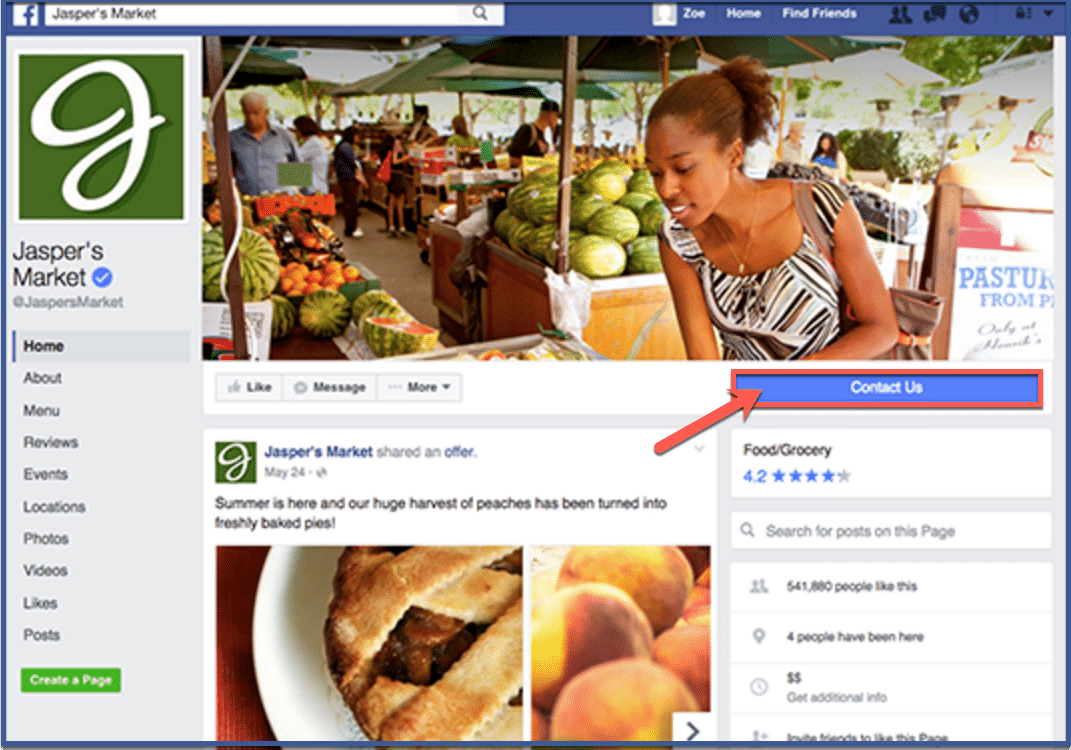Open the peaches photo
Image resolution: width=1071 pixels, height=750 pixels.
pyautogui.click(x=621, y=643)
